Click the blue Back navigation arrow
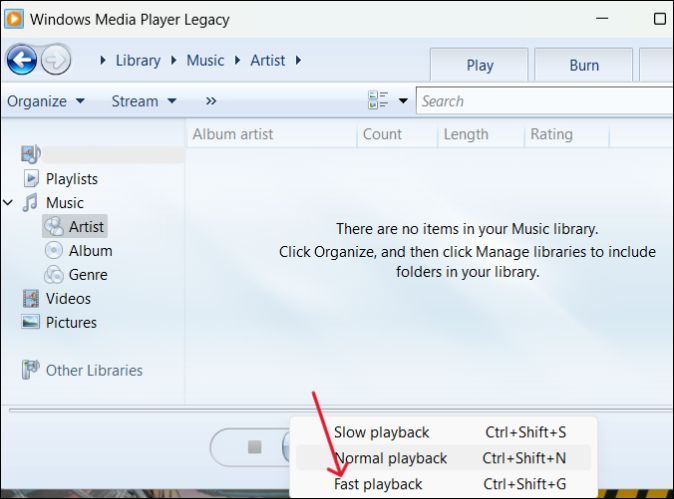Viewport: 674px width, 499px height. pos(22,60)
